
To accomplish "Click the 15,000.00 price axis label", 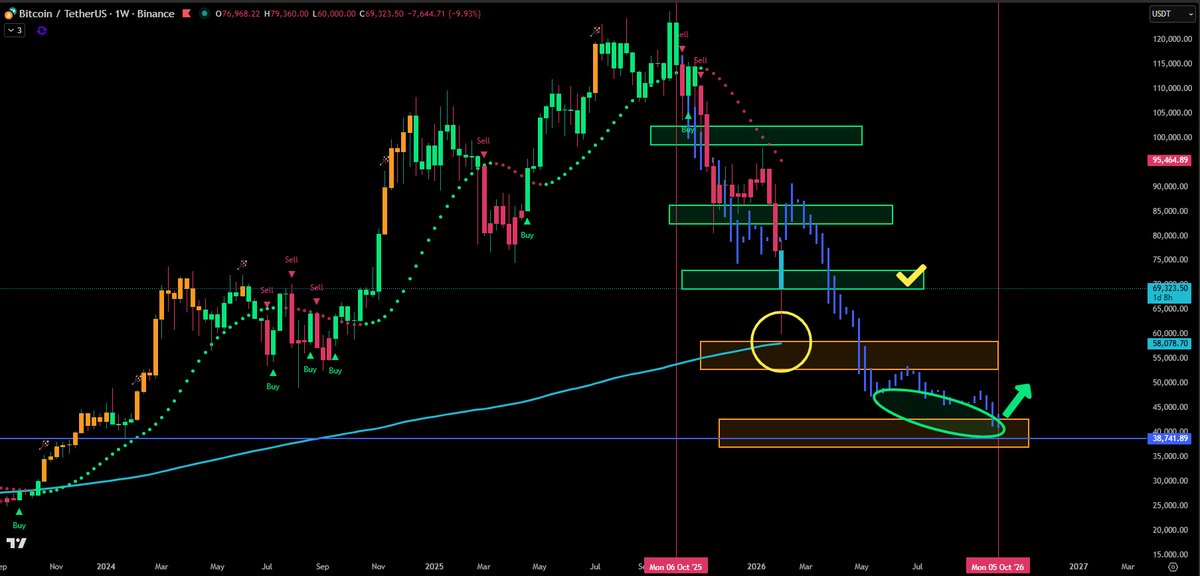I will coord(1172,554).
